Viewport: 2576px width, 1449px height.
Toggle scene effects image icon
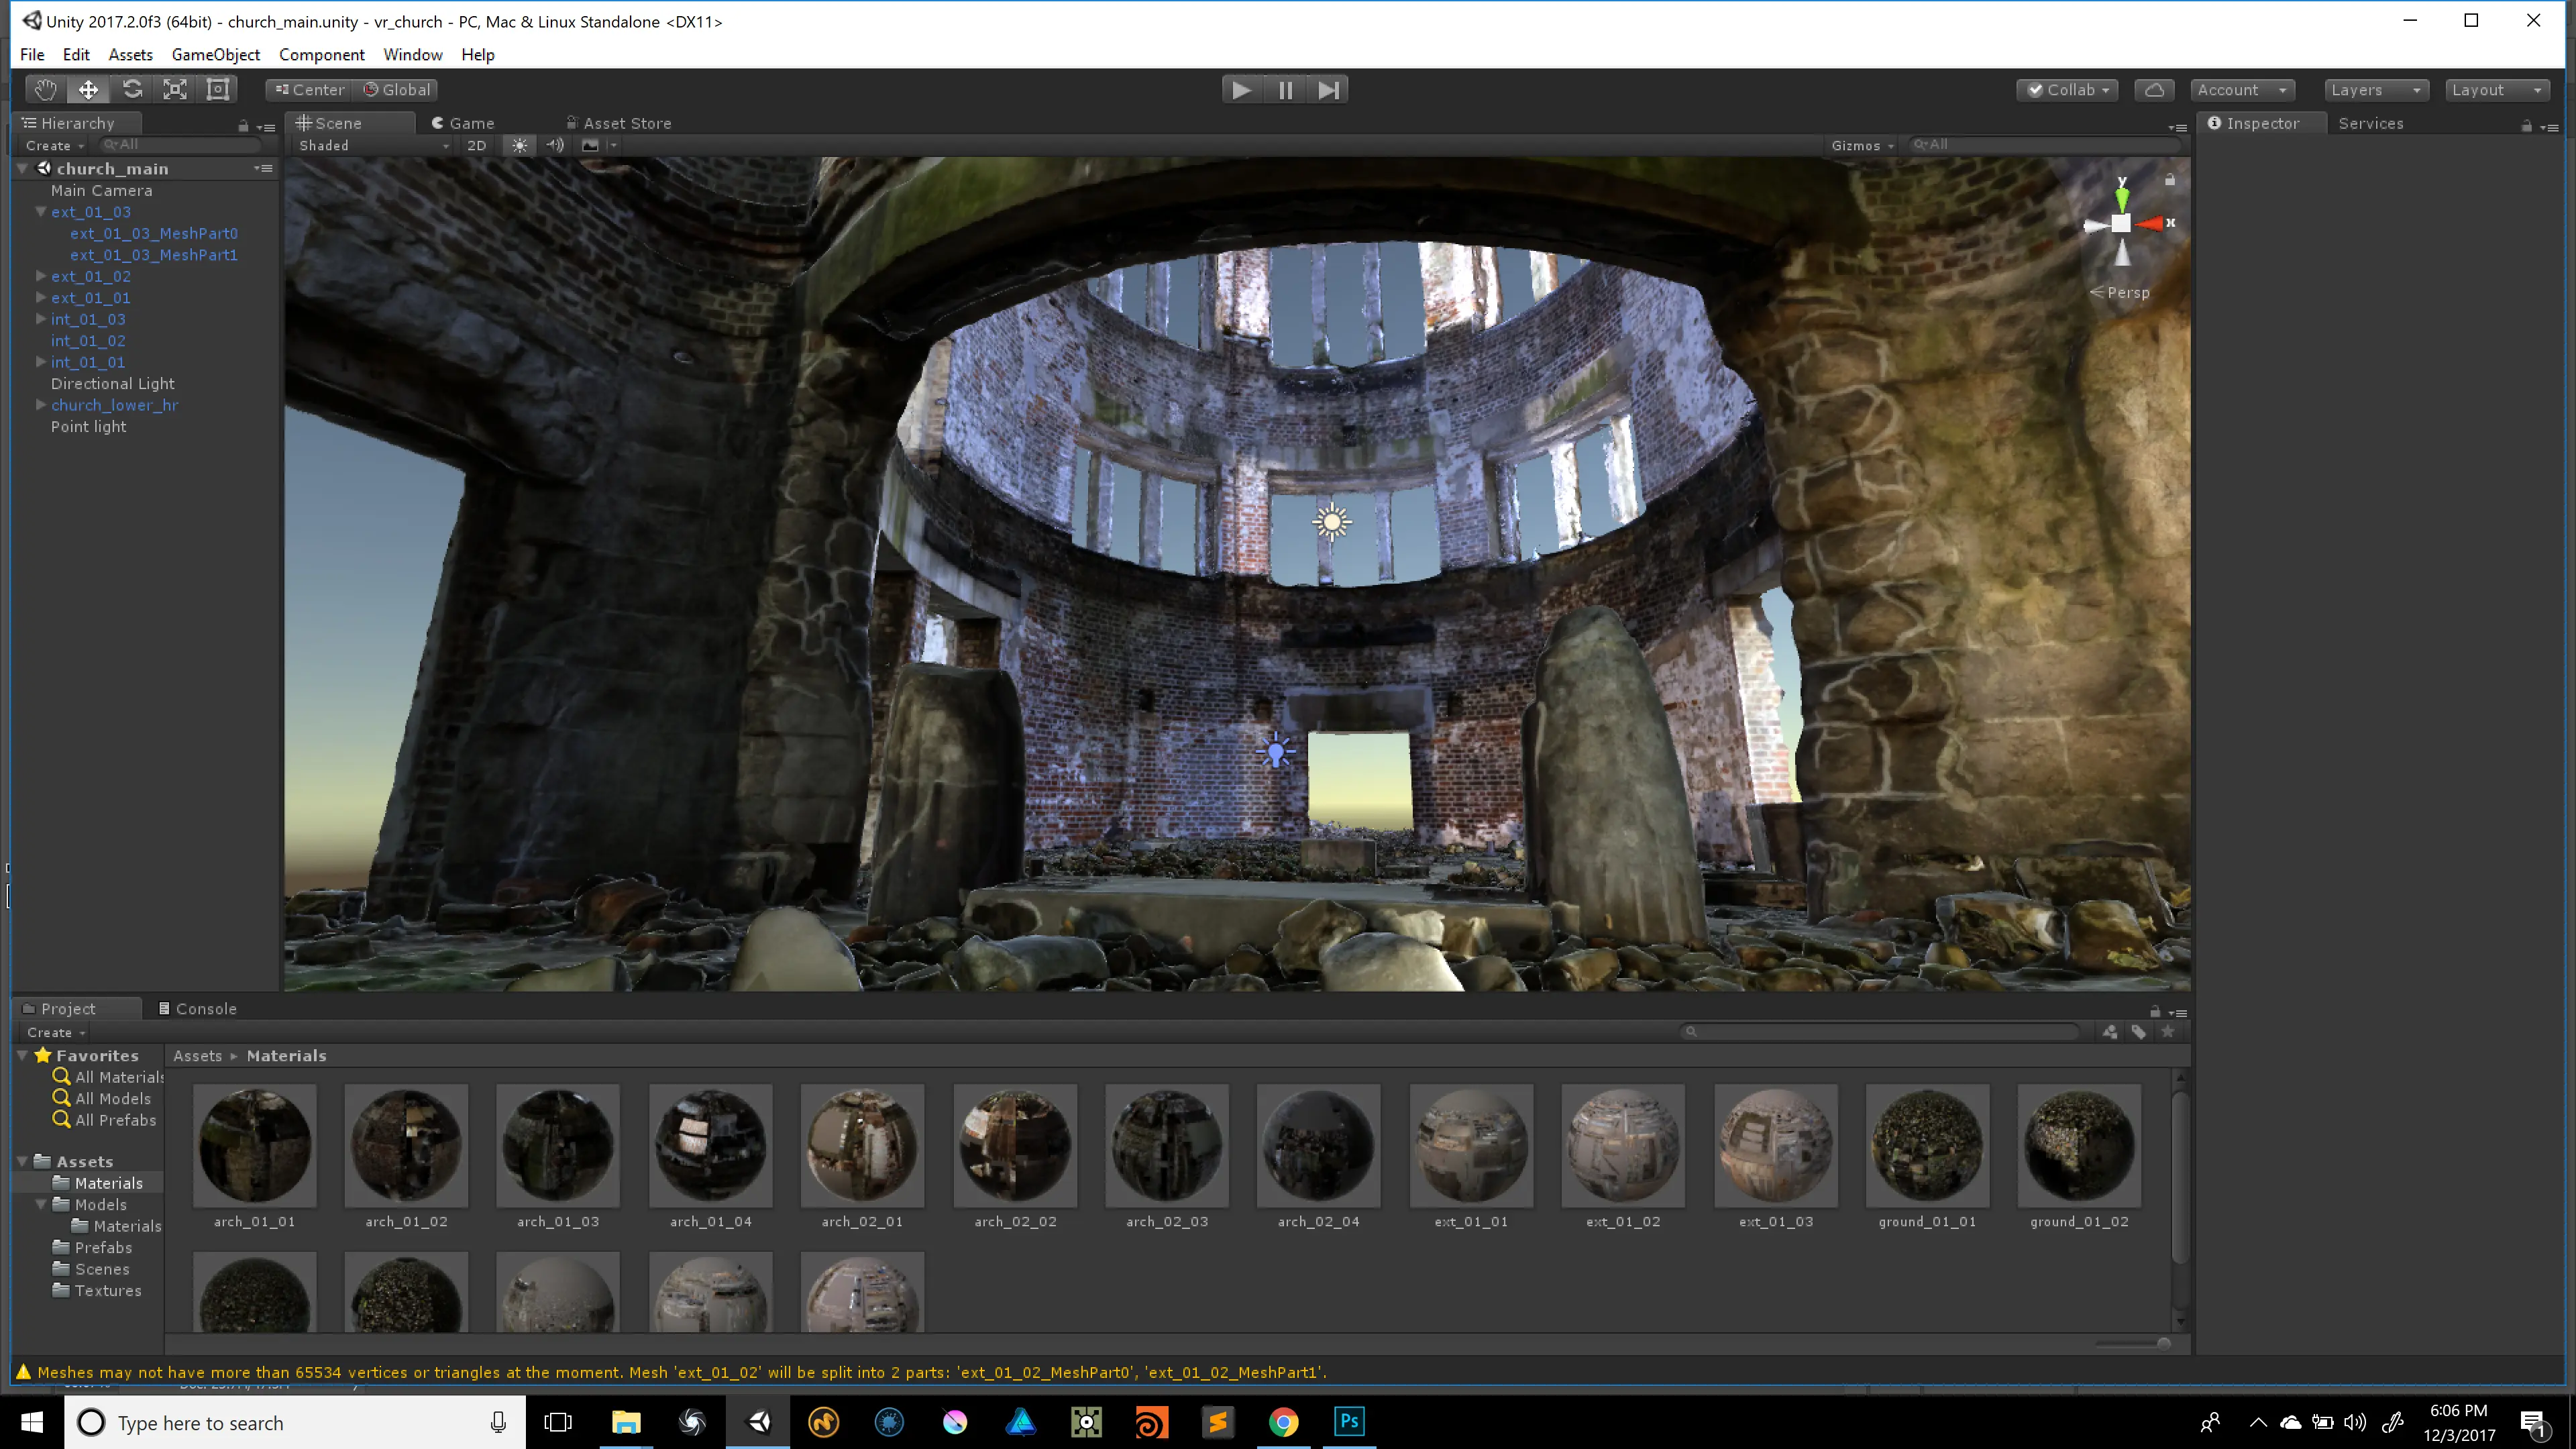pos(590,145)
